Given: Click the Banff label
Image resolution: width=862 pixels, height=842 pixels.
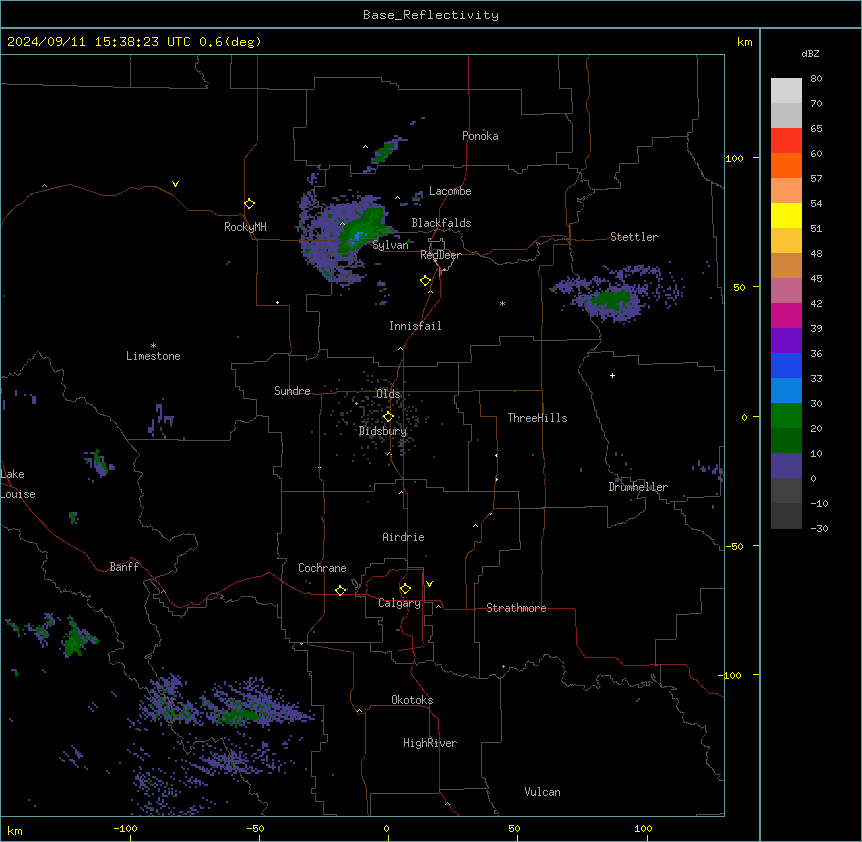Looking at the screenshot, I should pyautogui.click(x=124, y=567).
